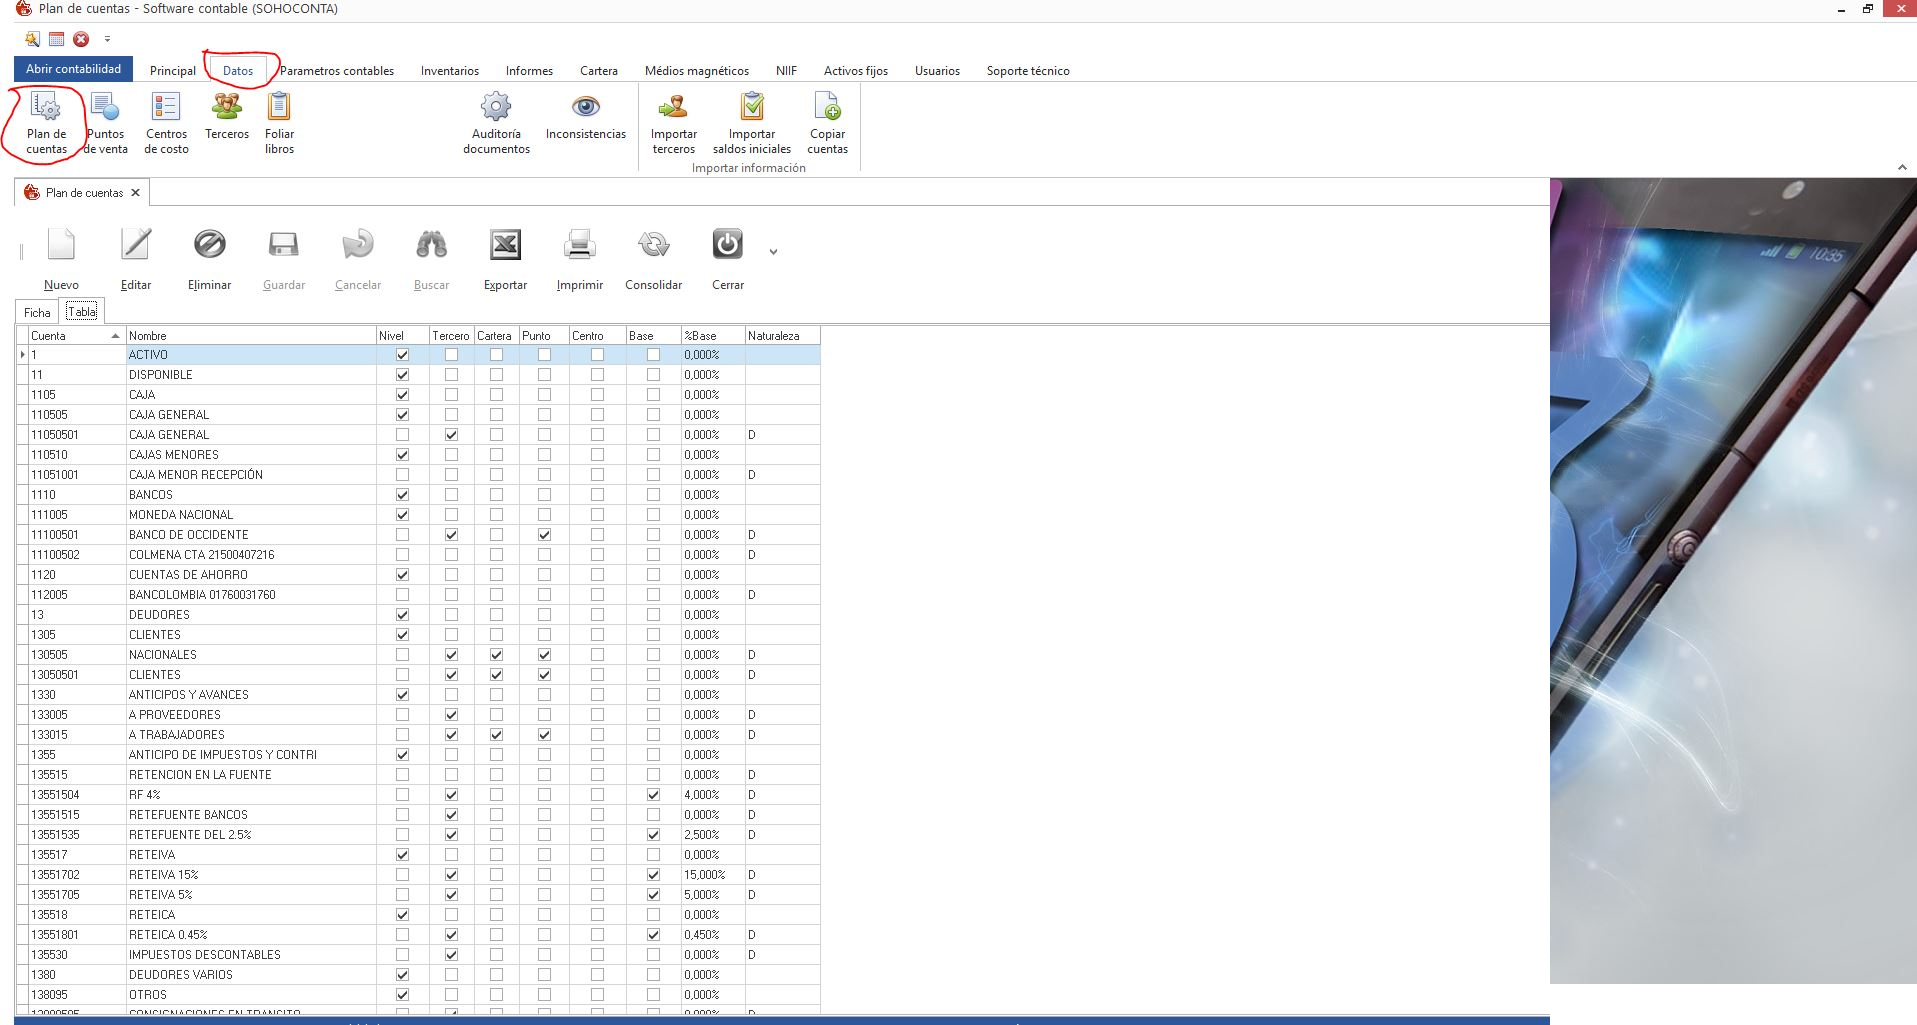This screenshot has height=1025, width=1917.
Task: Toggle Tercero checkbox for BANCO DE OCCIDENTE
Action: 451,535
